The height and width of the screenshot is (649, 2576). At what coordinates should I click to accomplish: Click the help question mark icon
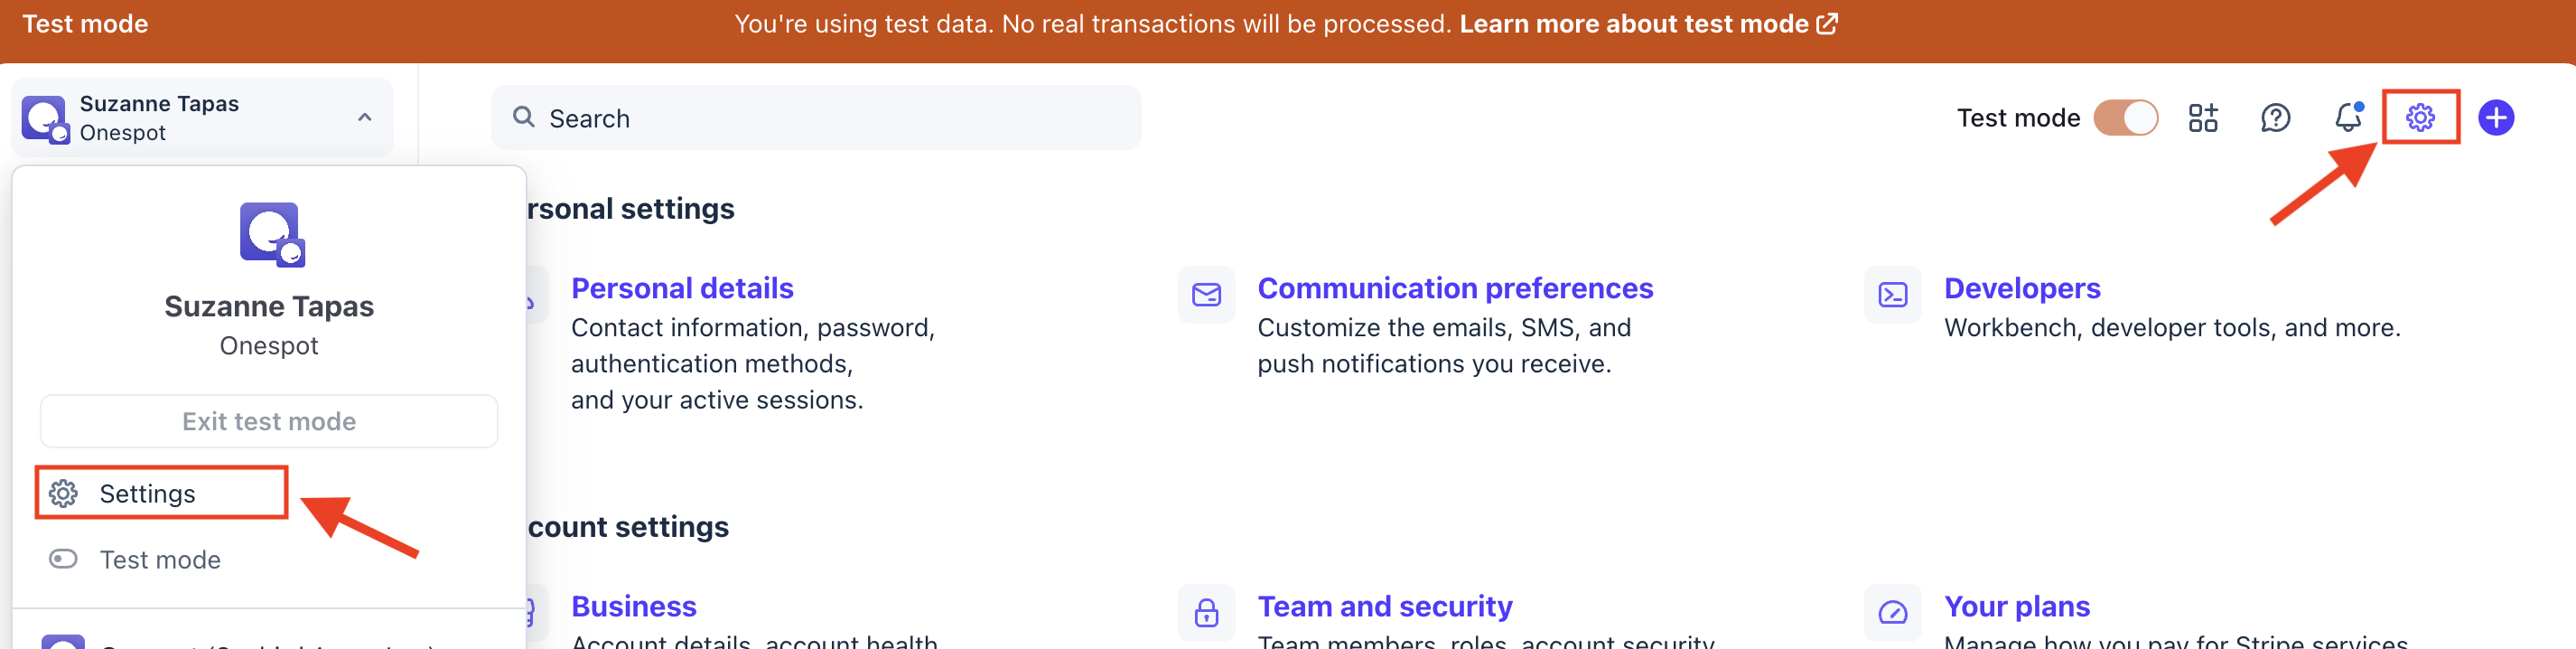coord(2275,118)
